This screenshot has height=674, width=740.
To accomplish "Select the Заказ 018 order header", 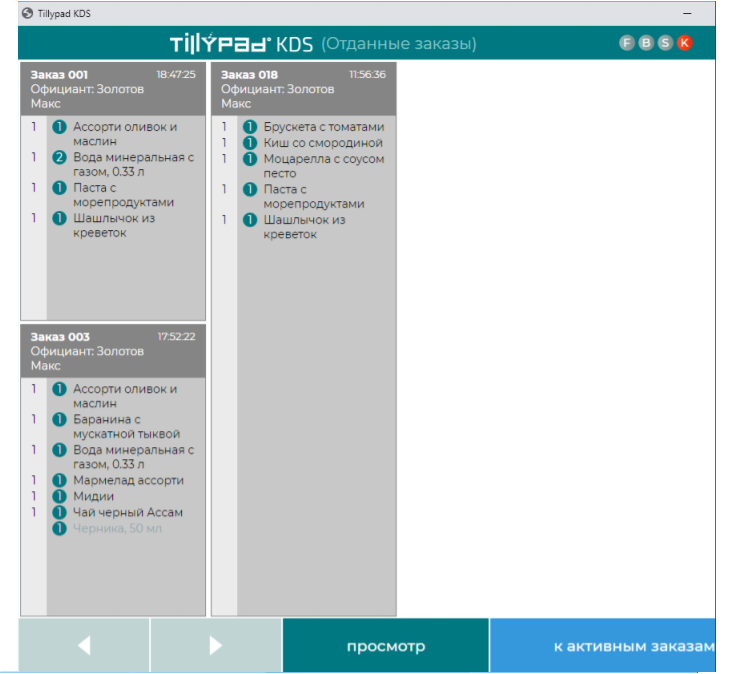I will point(303,89).
